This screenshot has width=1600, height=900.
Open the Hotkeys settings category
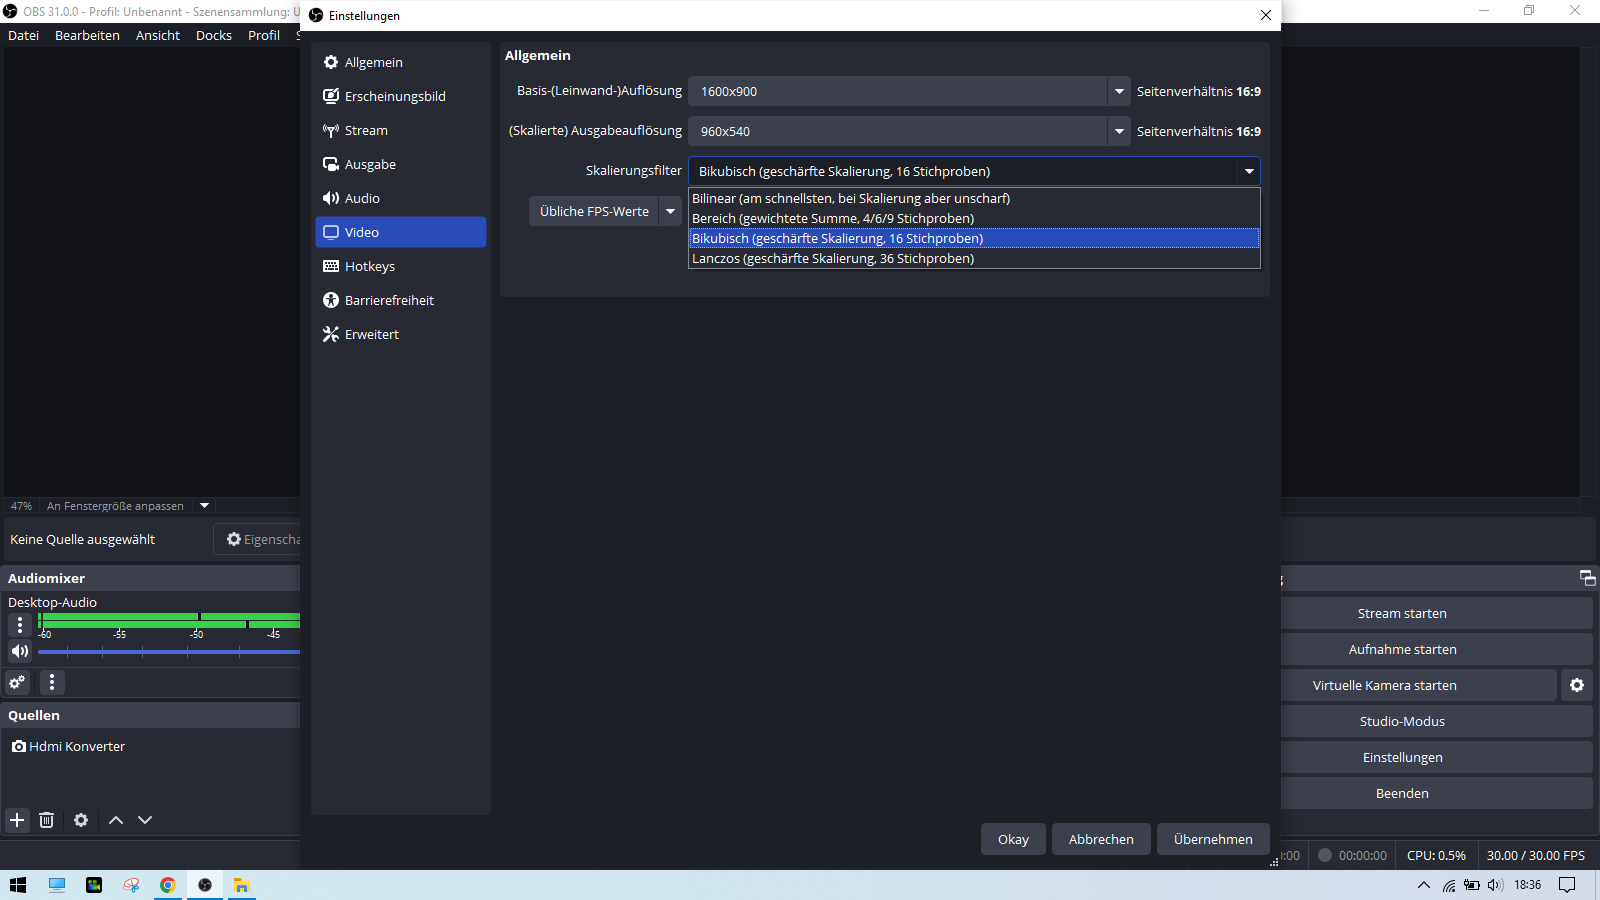400,266
